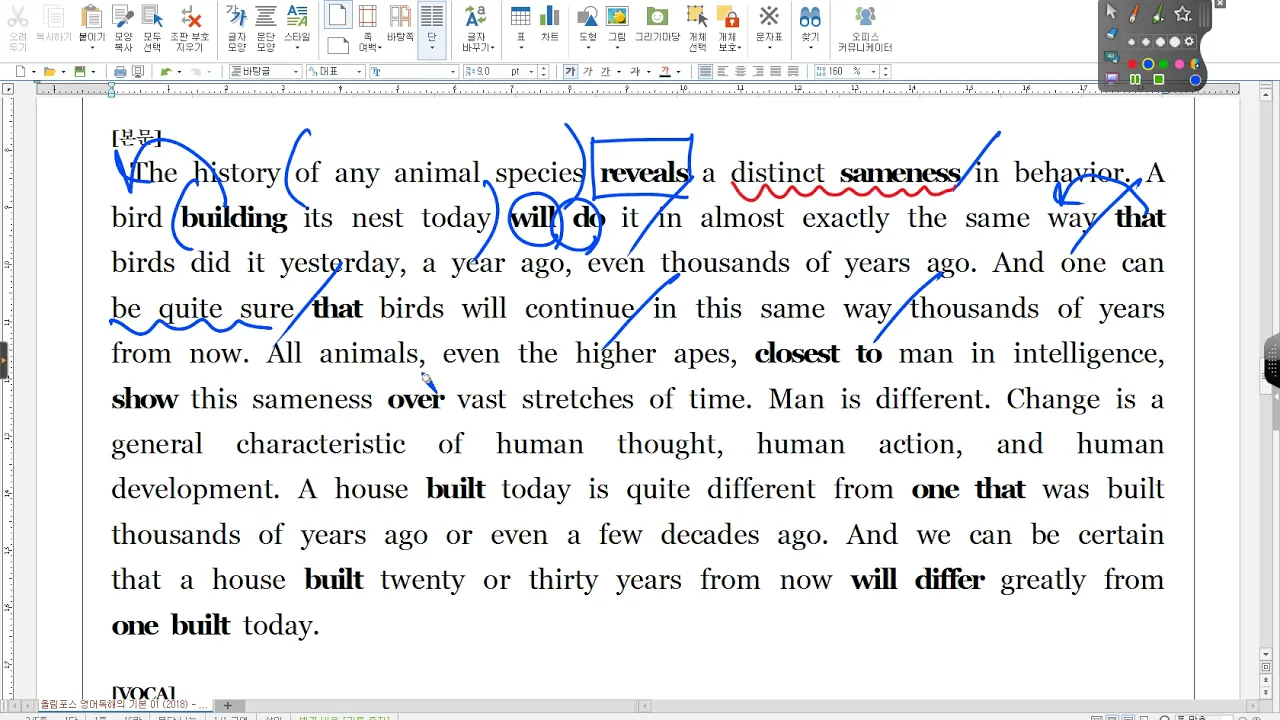Toggle align left paragraph button
The width and height of the screenshot is (1280, 720).
(723, 72)
